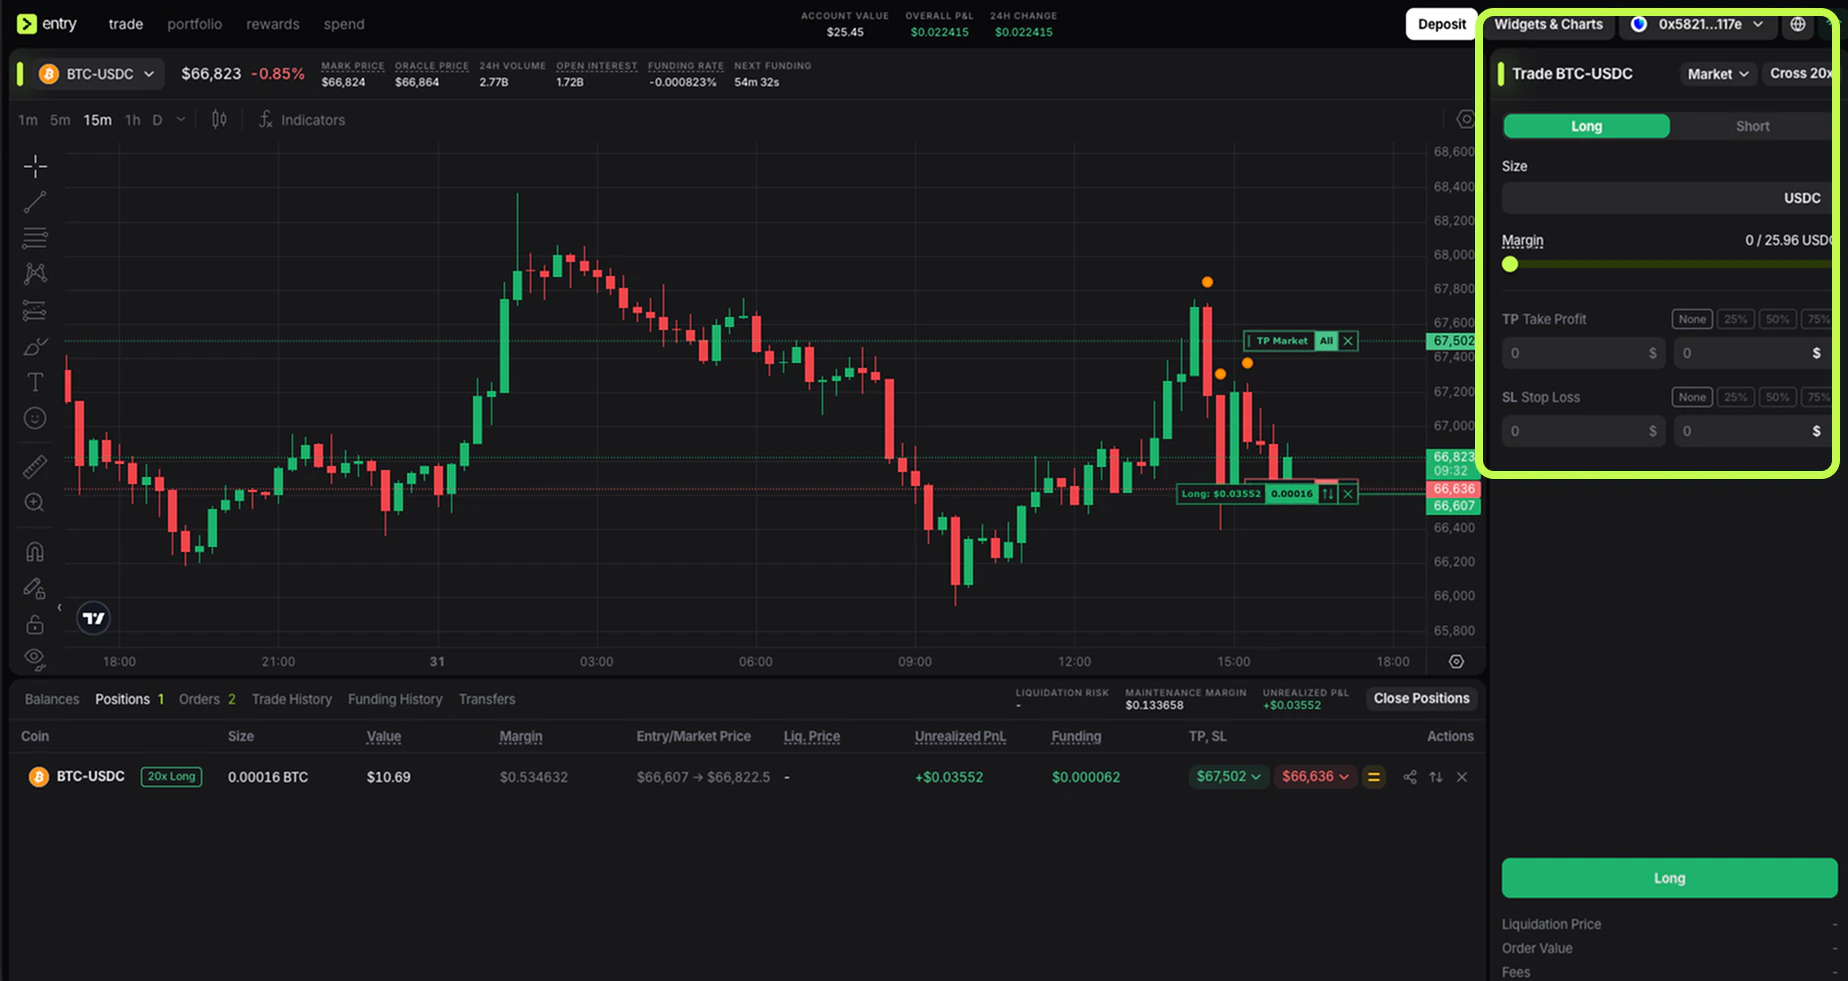The height and width of the screenshot is (981, 1848).
Task: Switch to Long side
Action: click(x=1586, y=126)
